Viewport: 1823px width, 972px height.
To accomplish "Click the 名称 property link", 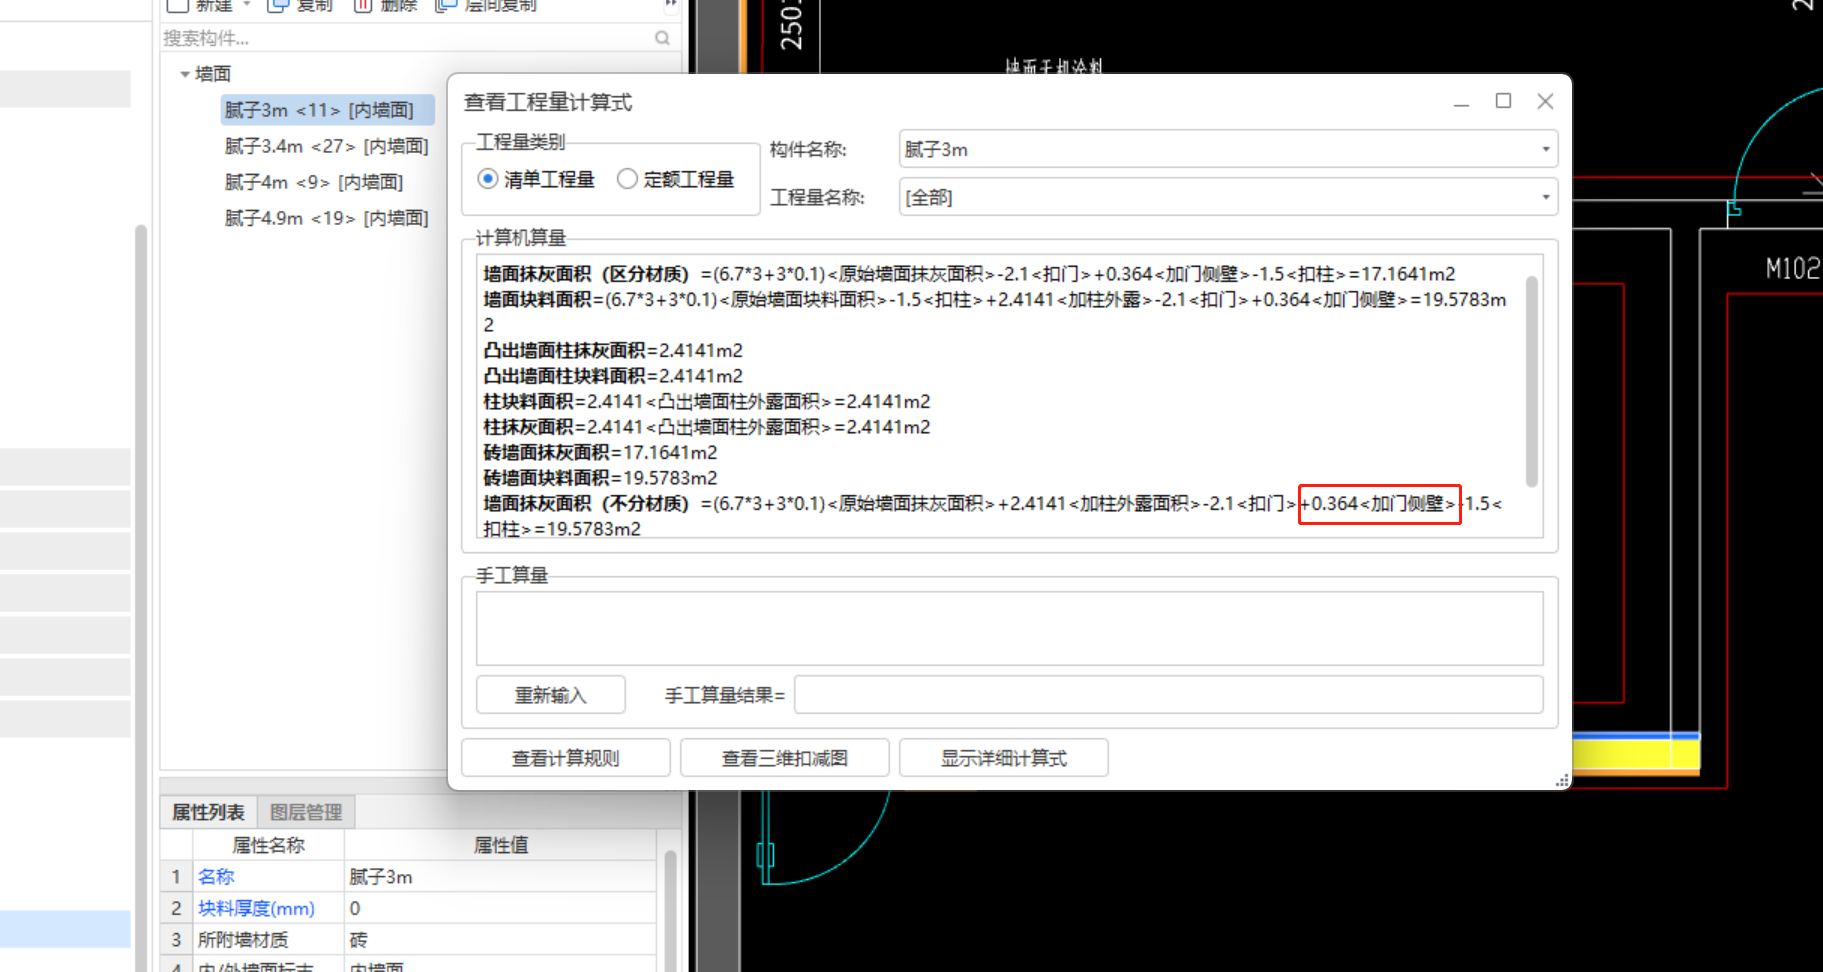I will pos(216,877).
